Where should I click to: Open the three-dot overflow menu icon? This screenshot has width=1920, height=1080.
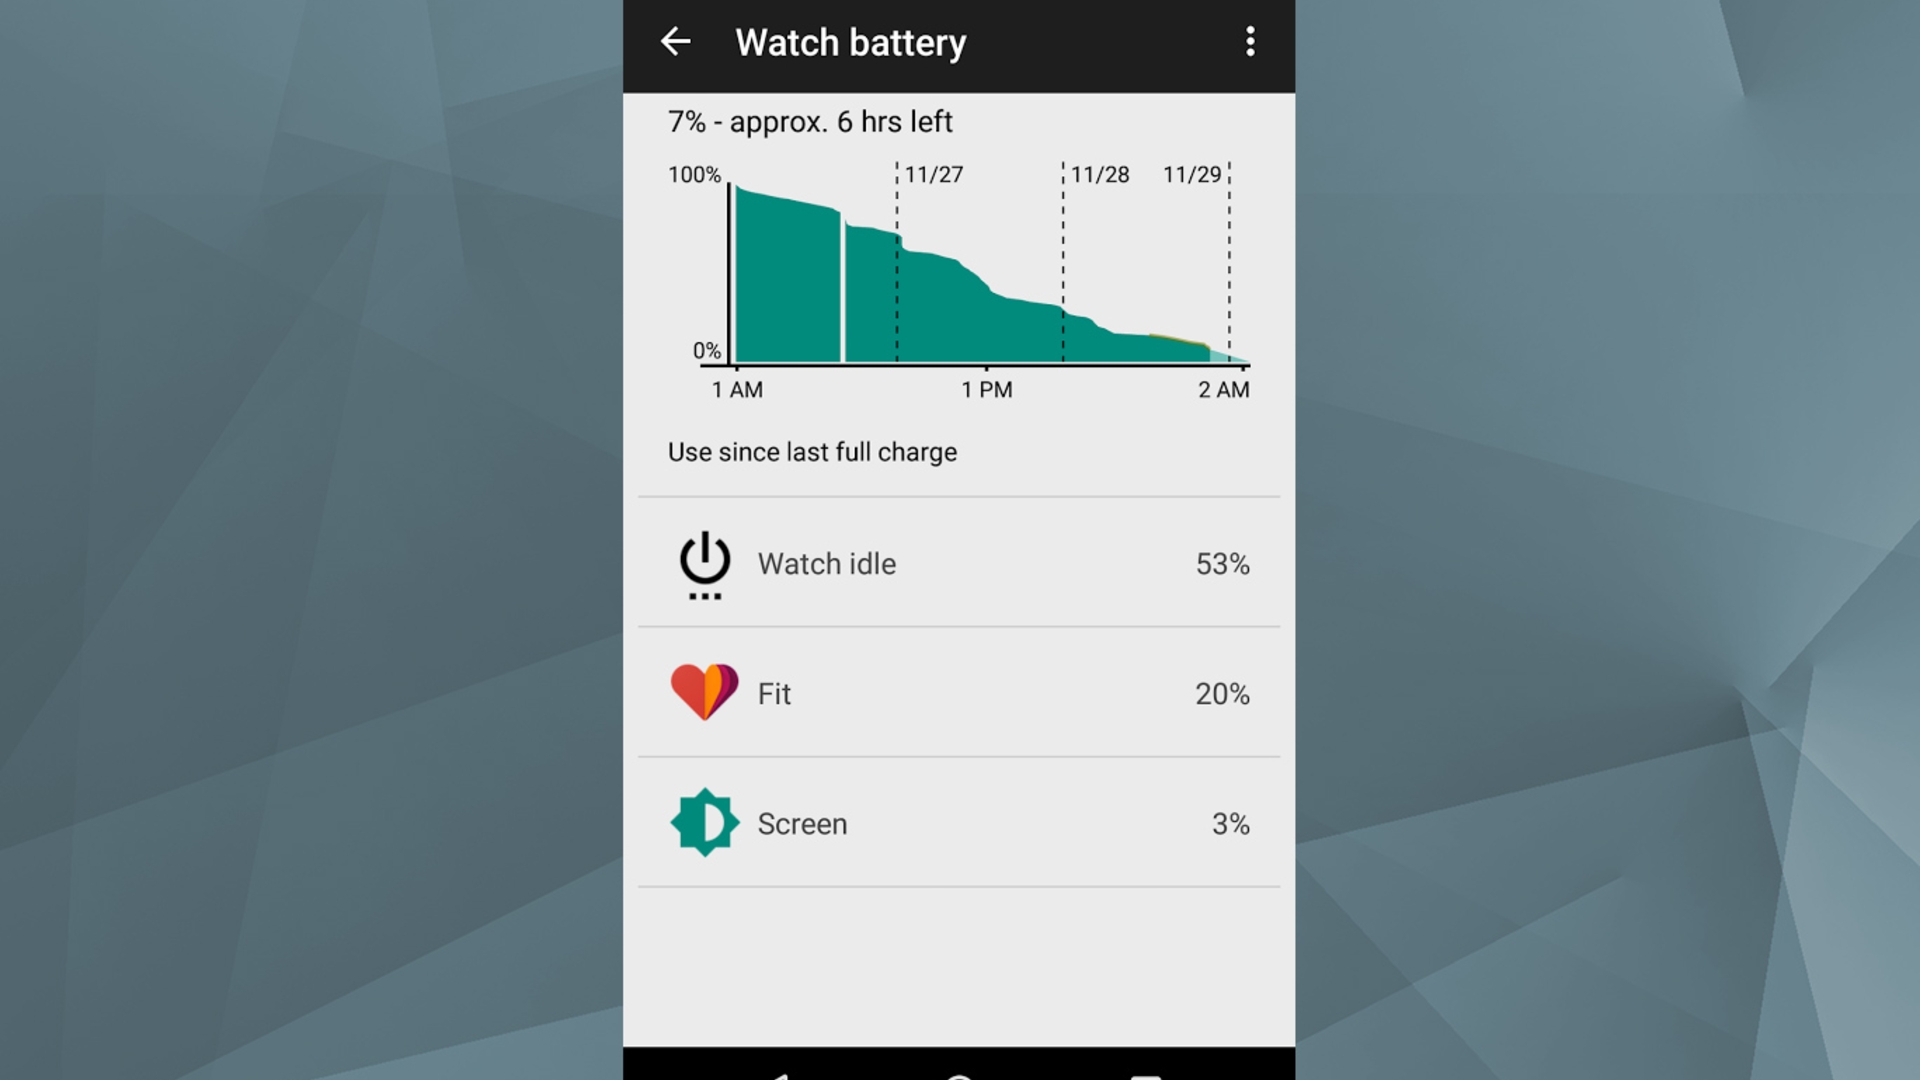tap(1251, 41)
